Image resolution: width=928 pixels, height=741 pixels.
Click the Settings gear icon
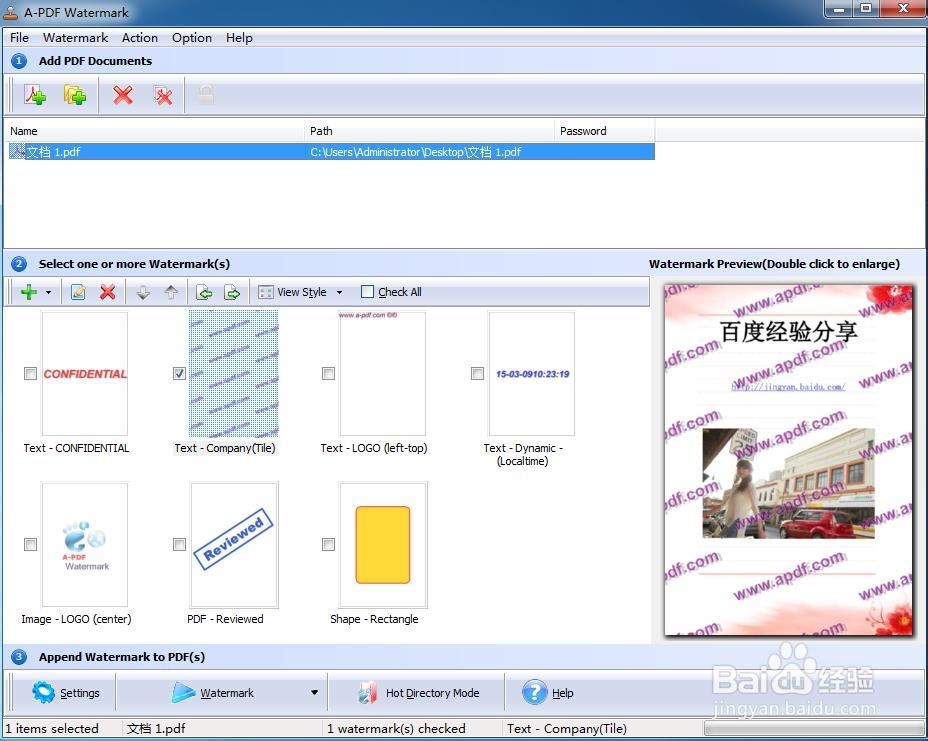point(43,692)
